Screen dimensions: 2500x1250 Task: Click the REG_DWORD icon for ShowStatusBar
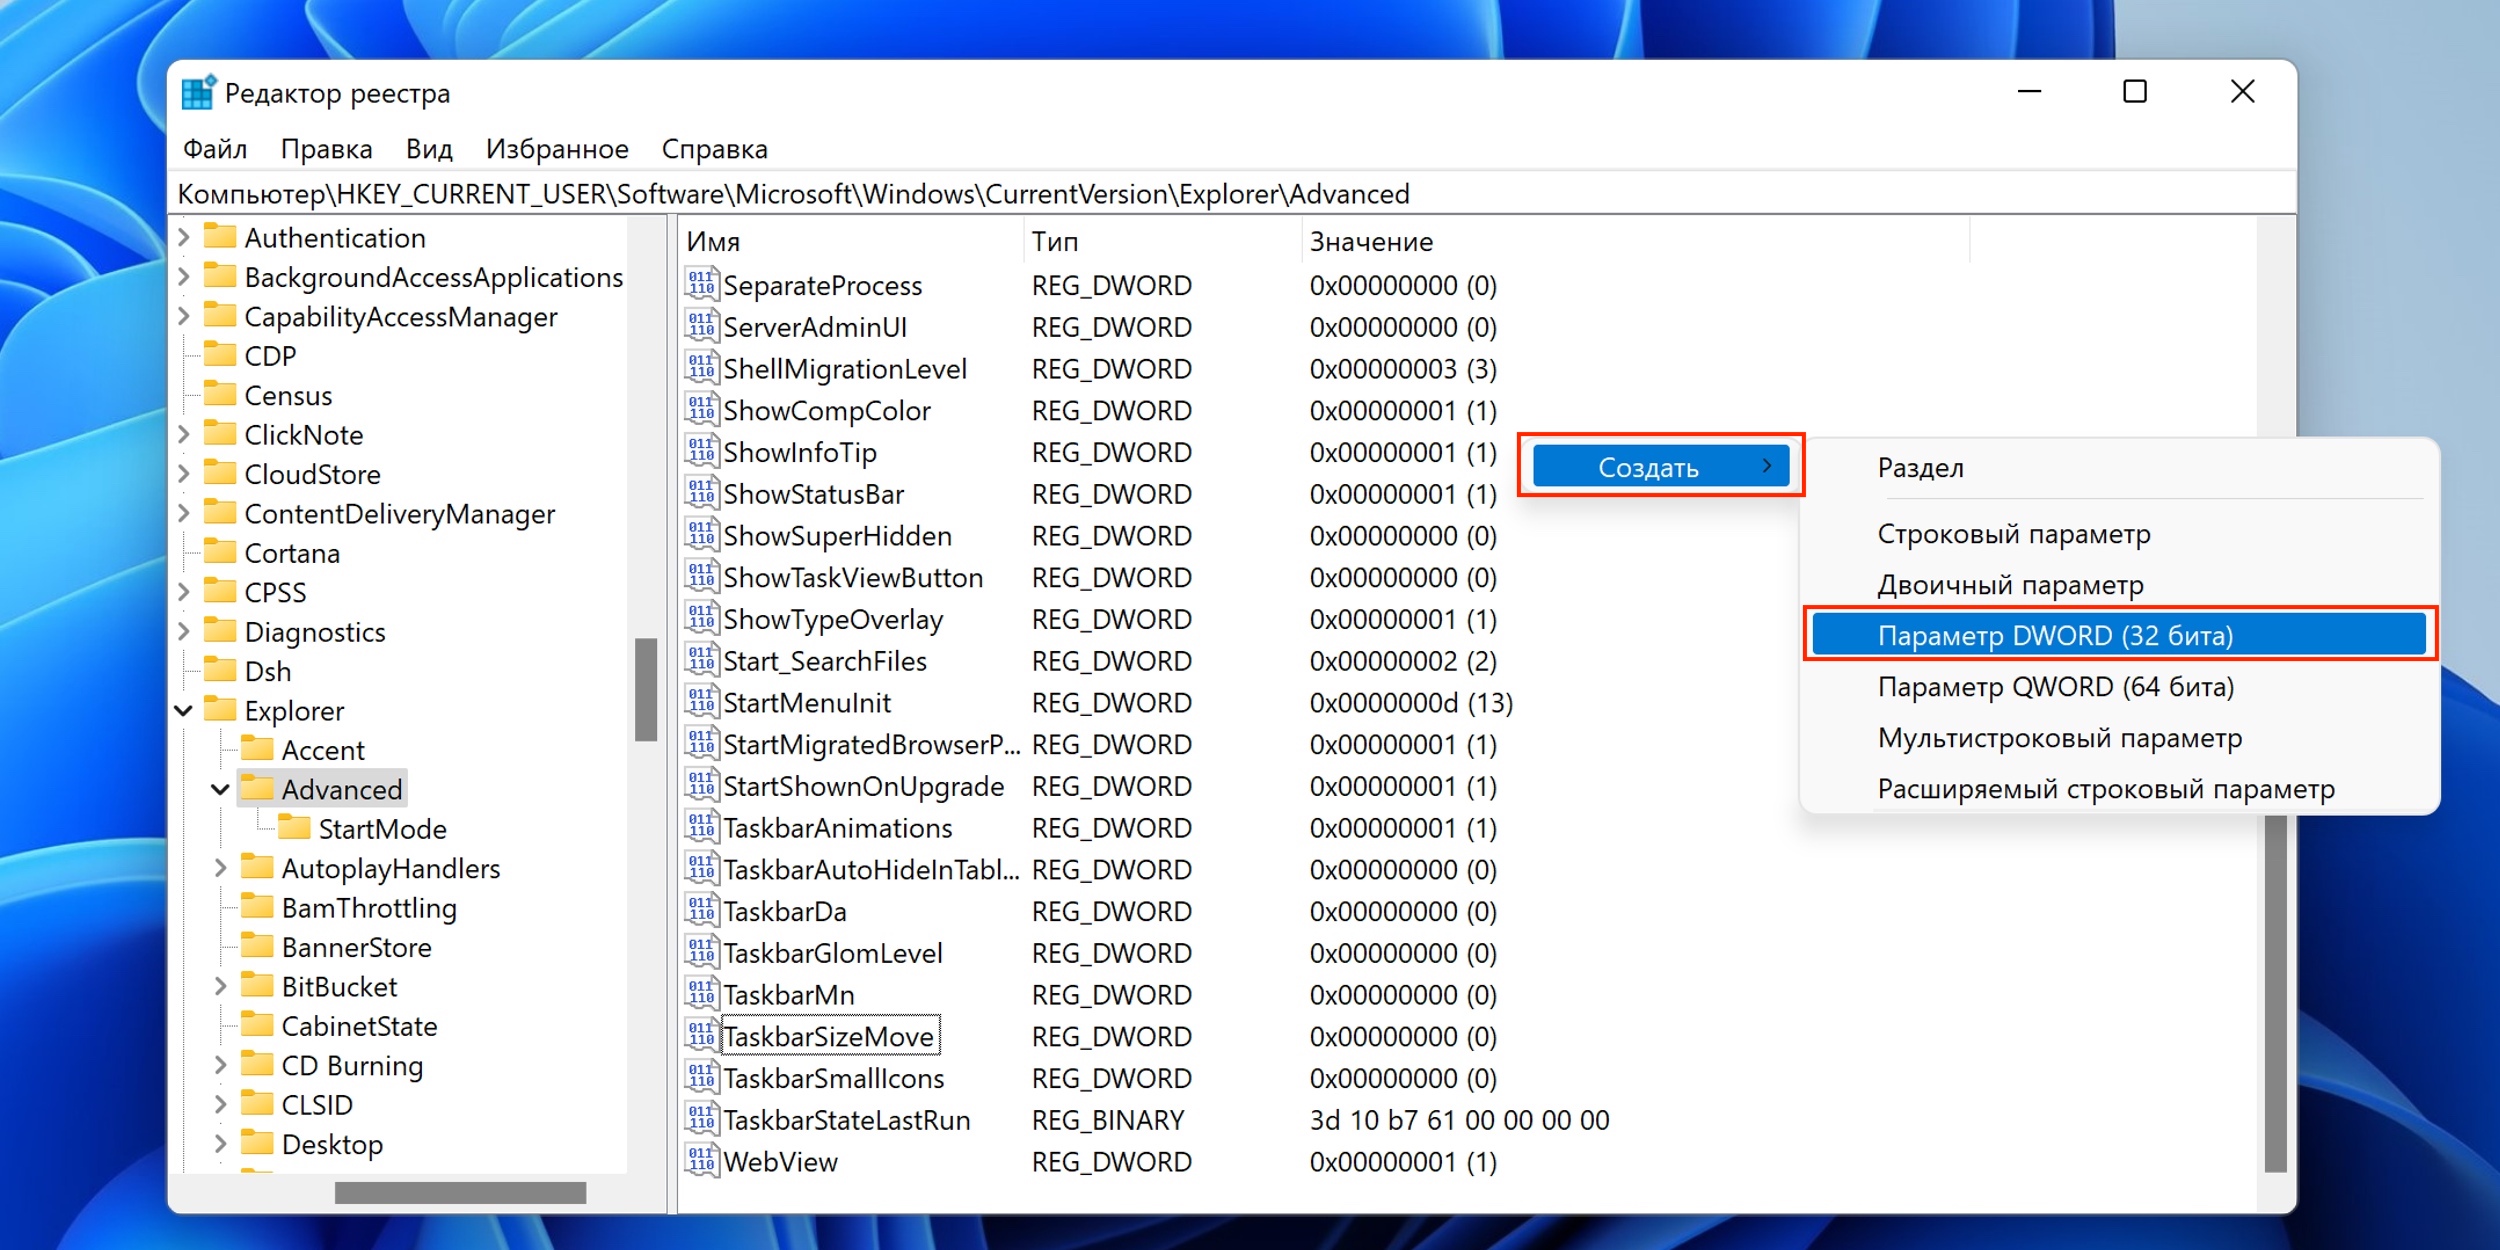pos(697,493)
